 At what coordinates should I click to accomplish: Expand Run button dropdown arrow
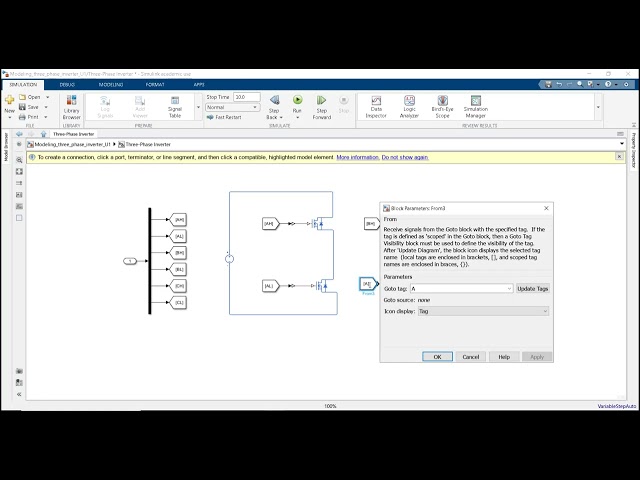(x=298, y=118)
